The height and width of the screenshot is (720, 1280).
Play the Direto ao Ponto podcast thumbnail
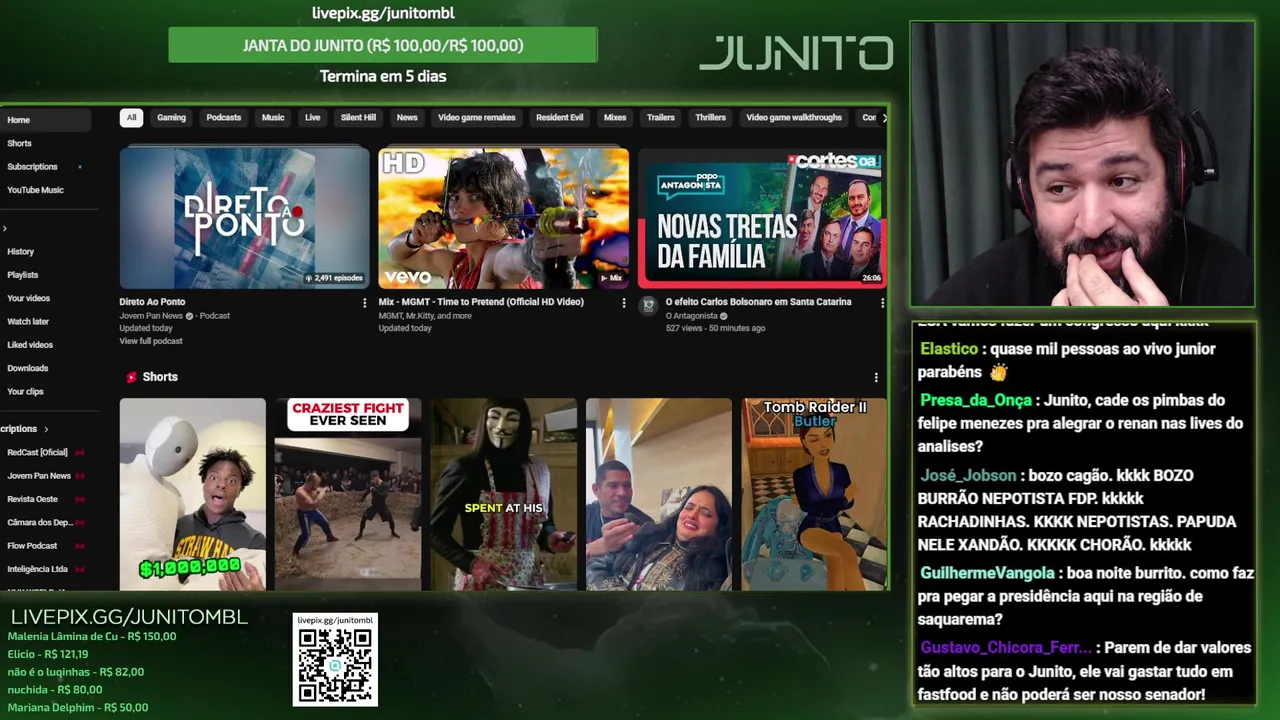244,218
